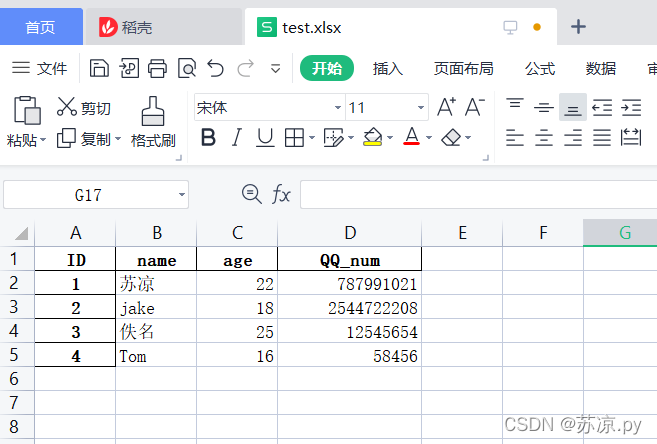Select column D header
The width and height of the screenshot is (657, 444).
(349, 232)
